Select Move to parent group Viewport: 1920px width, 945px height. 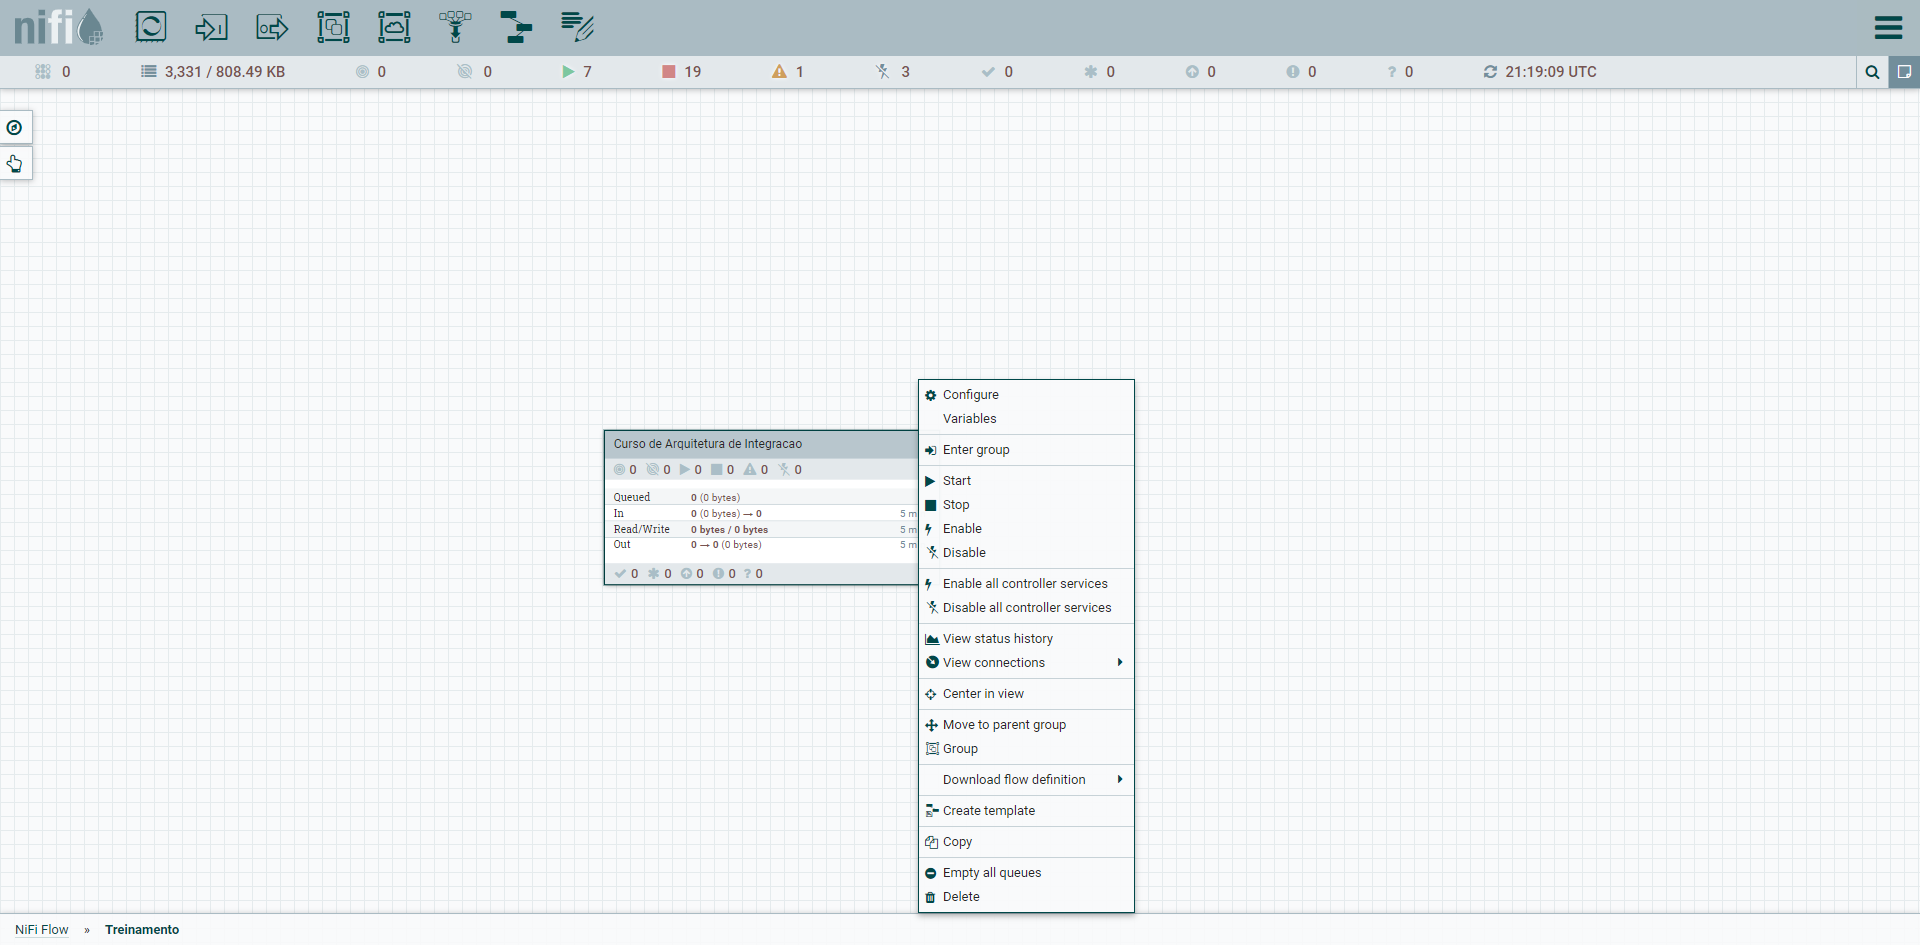[x=1026, y=725]
